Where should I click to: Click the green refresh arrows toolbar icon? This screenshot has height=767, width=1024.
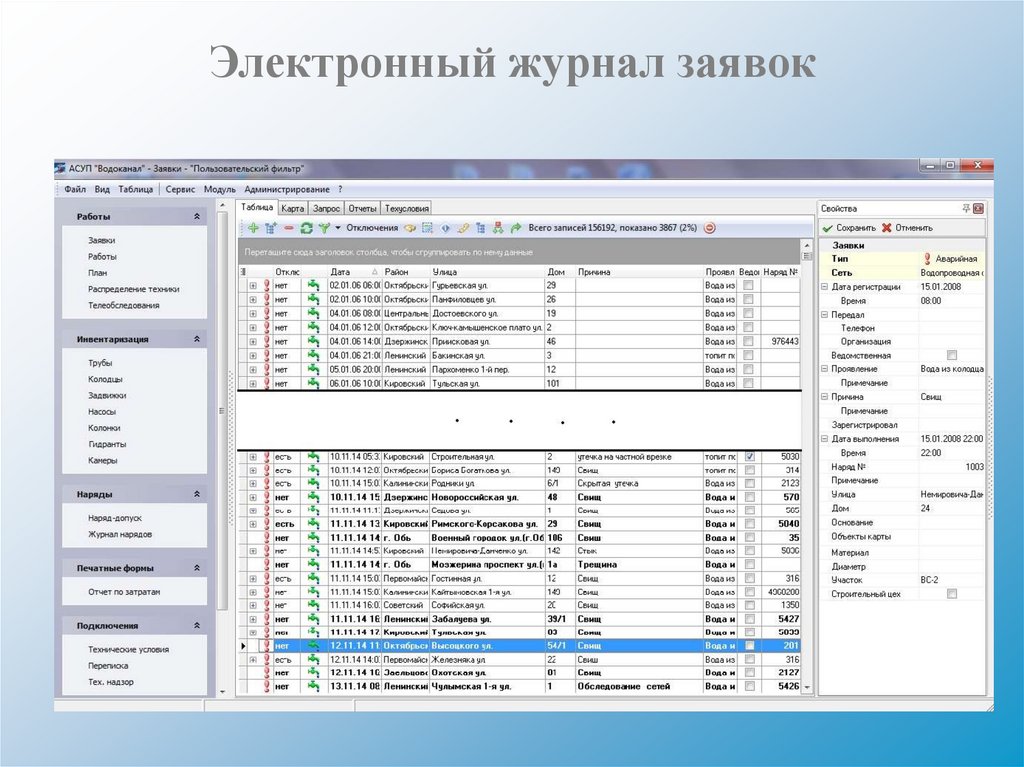(x=306, y=228)
